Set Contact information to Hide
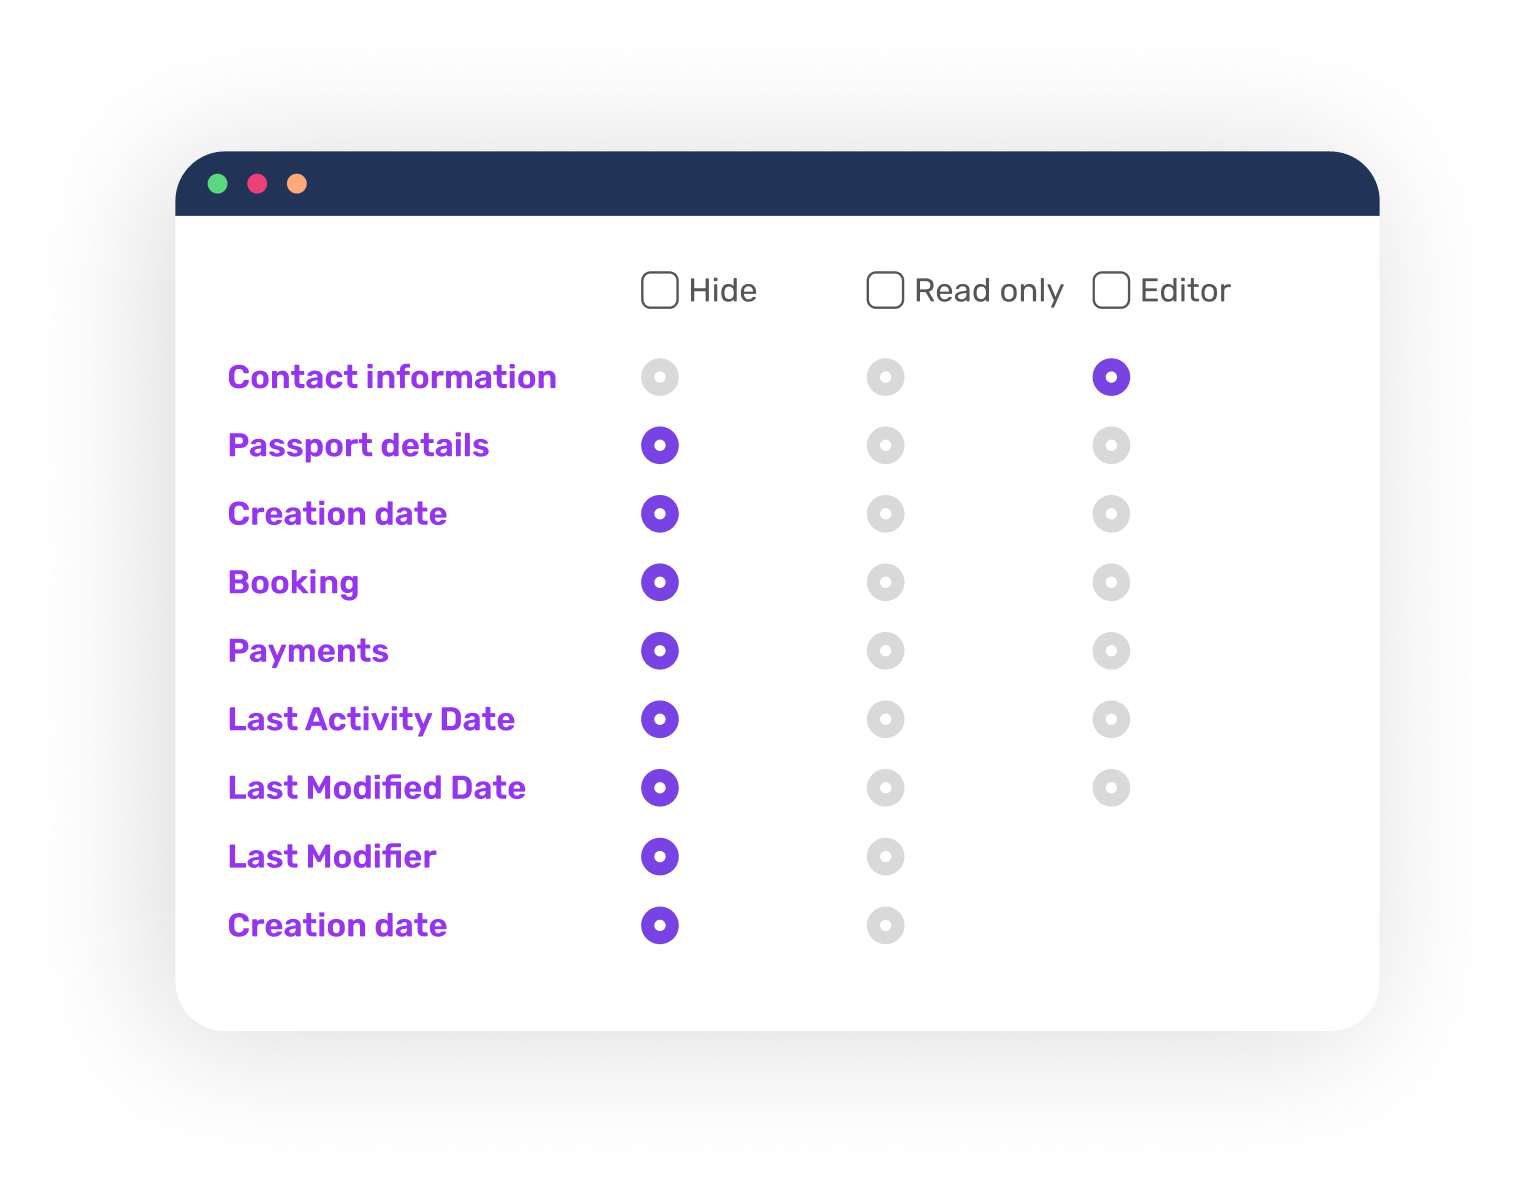1524x1199 pixels. coord(659,377)
